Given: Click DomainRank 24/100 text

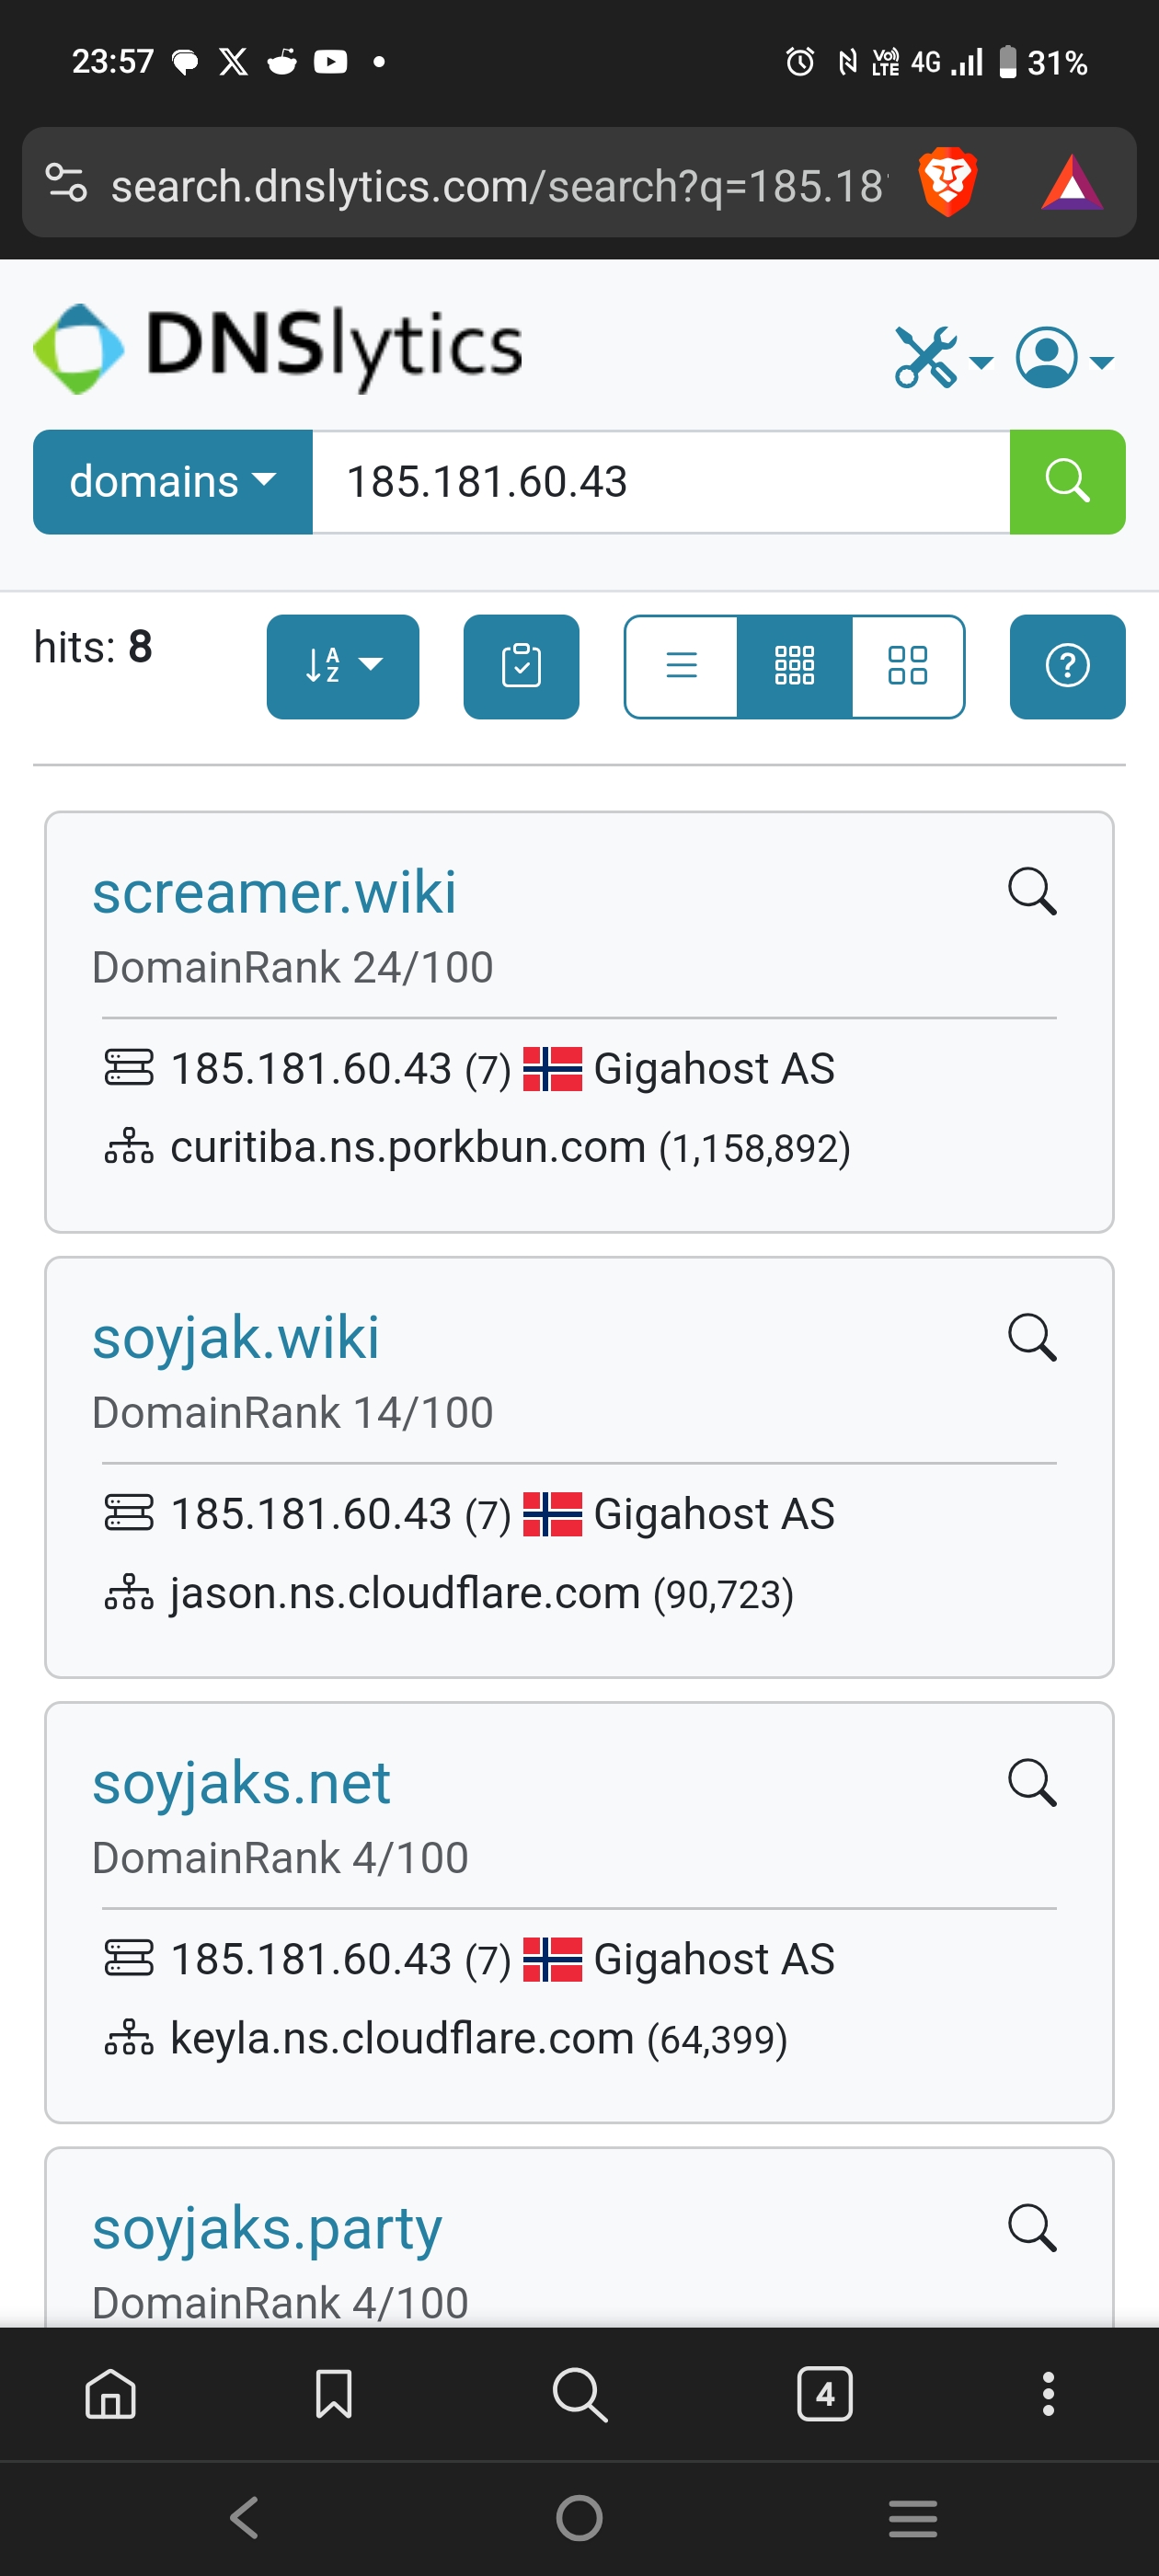Looking at the screenshot, I should (293, 968).
